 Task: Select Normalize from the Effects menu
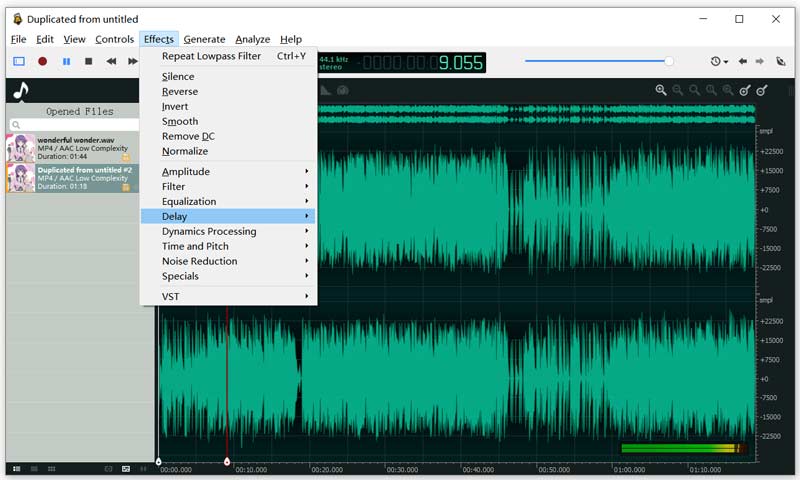(185, 151)
